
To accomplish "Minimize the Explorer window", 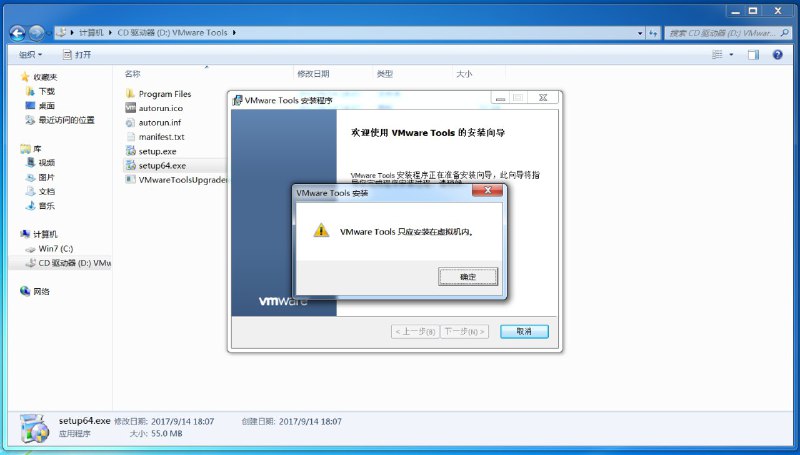I will 736,11.
